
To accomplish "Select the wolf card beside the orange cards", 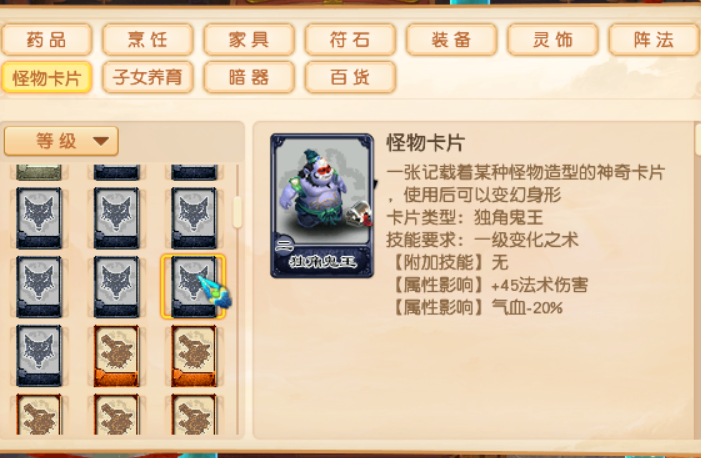I will 39,356.
